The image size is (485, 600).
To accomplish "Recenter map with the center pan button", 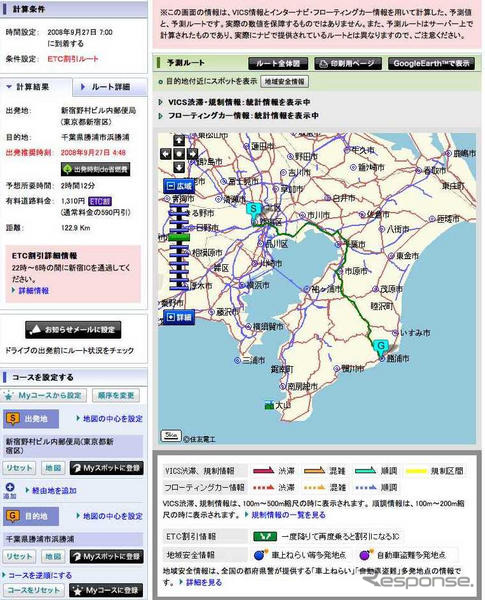I will tap(179, 154).
